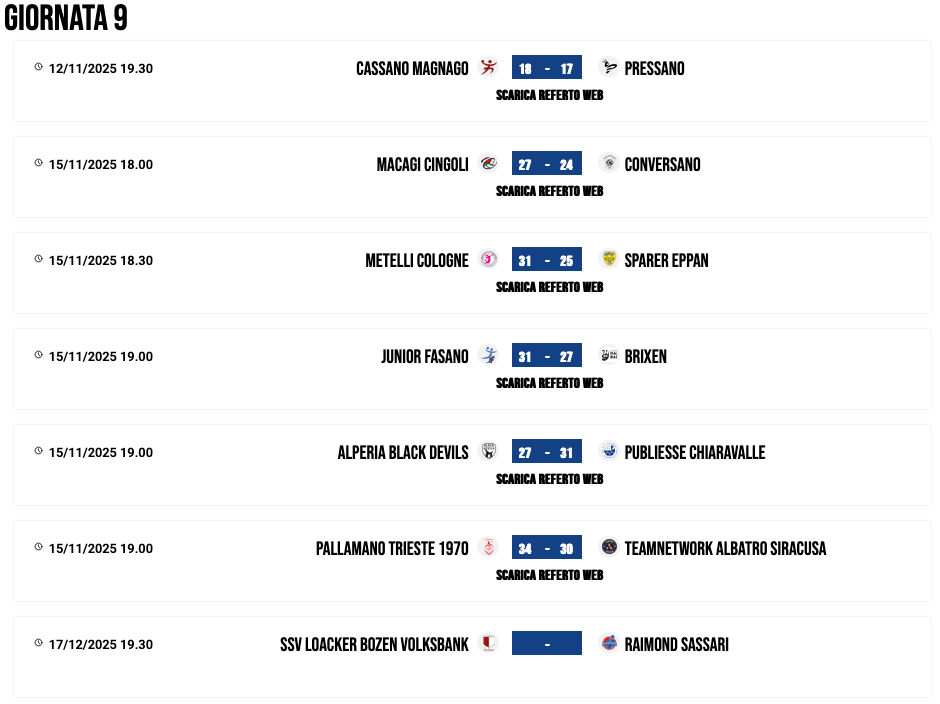Click the 27 - 31 score box

coord(546,452)
